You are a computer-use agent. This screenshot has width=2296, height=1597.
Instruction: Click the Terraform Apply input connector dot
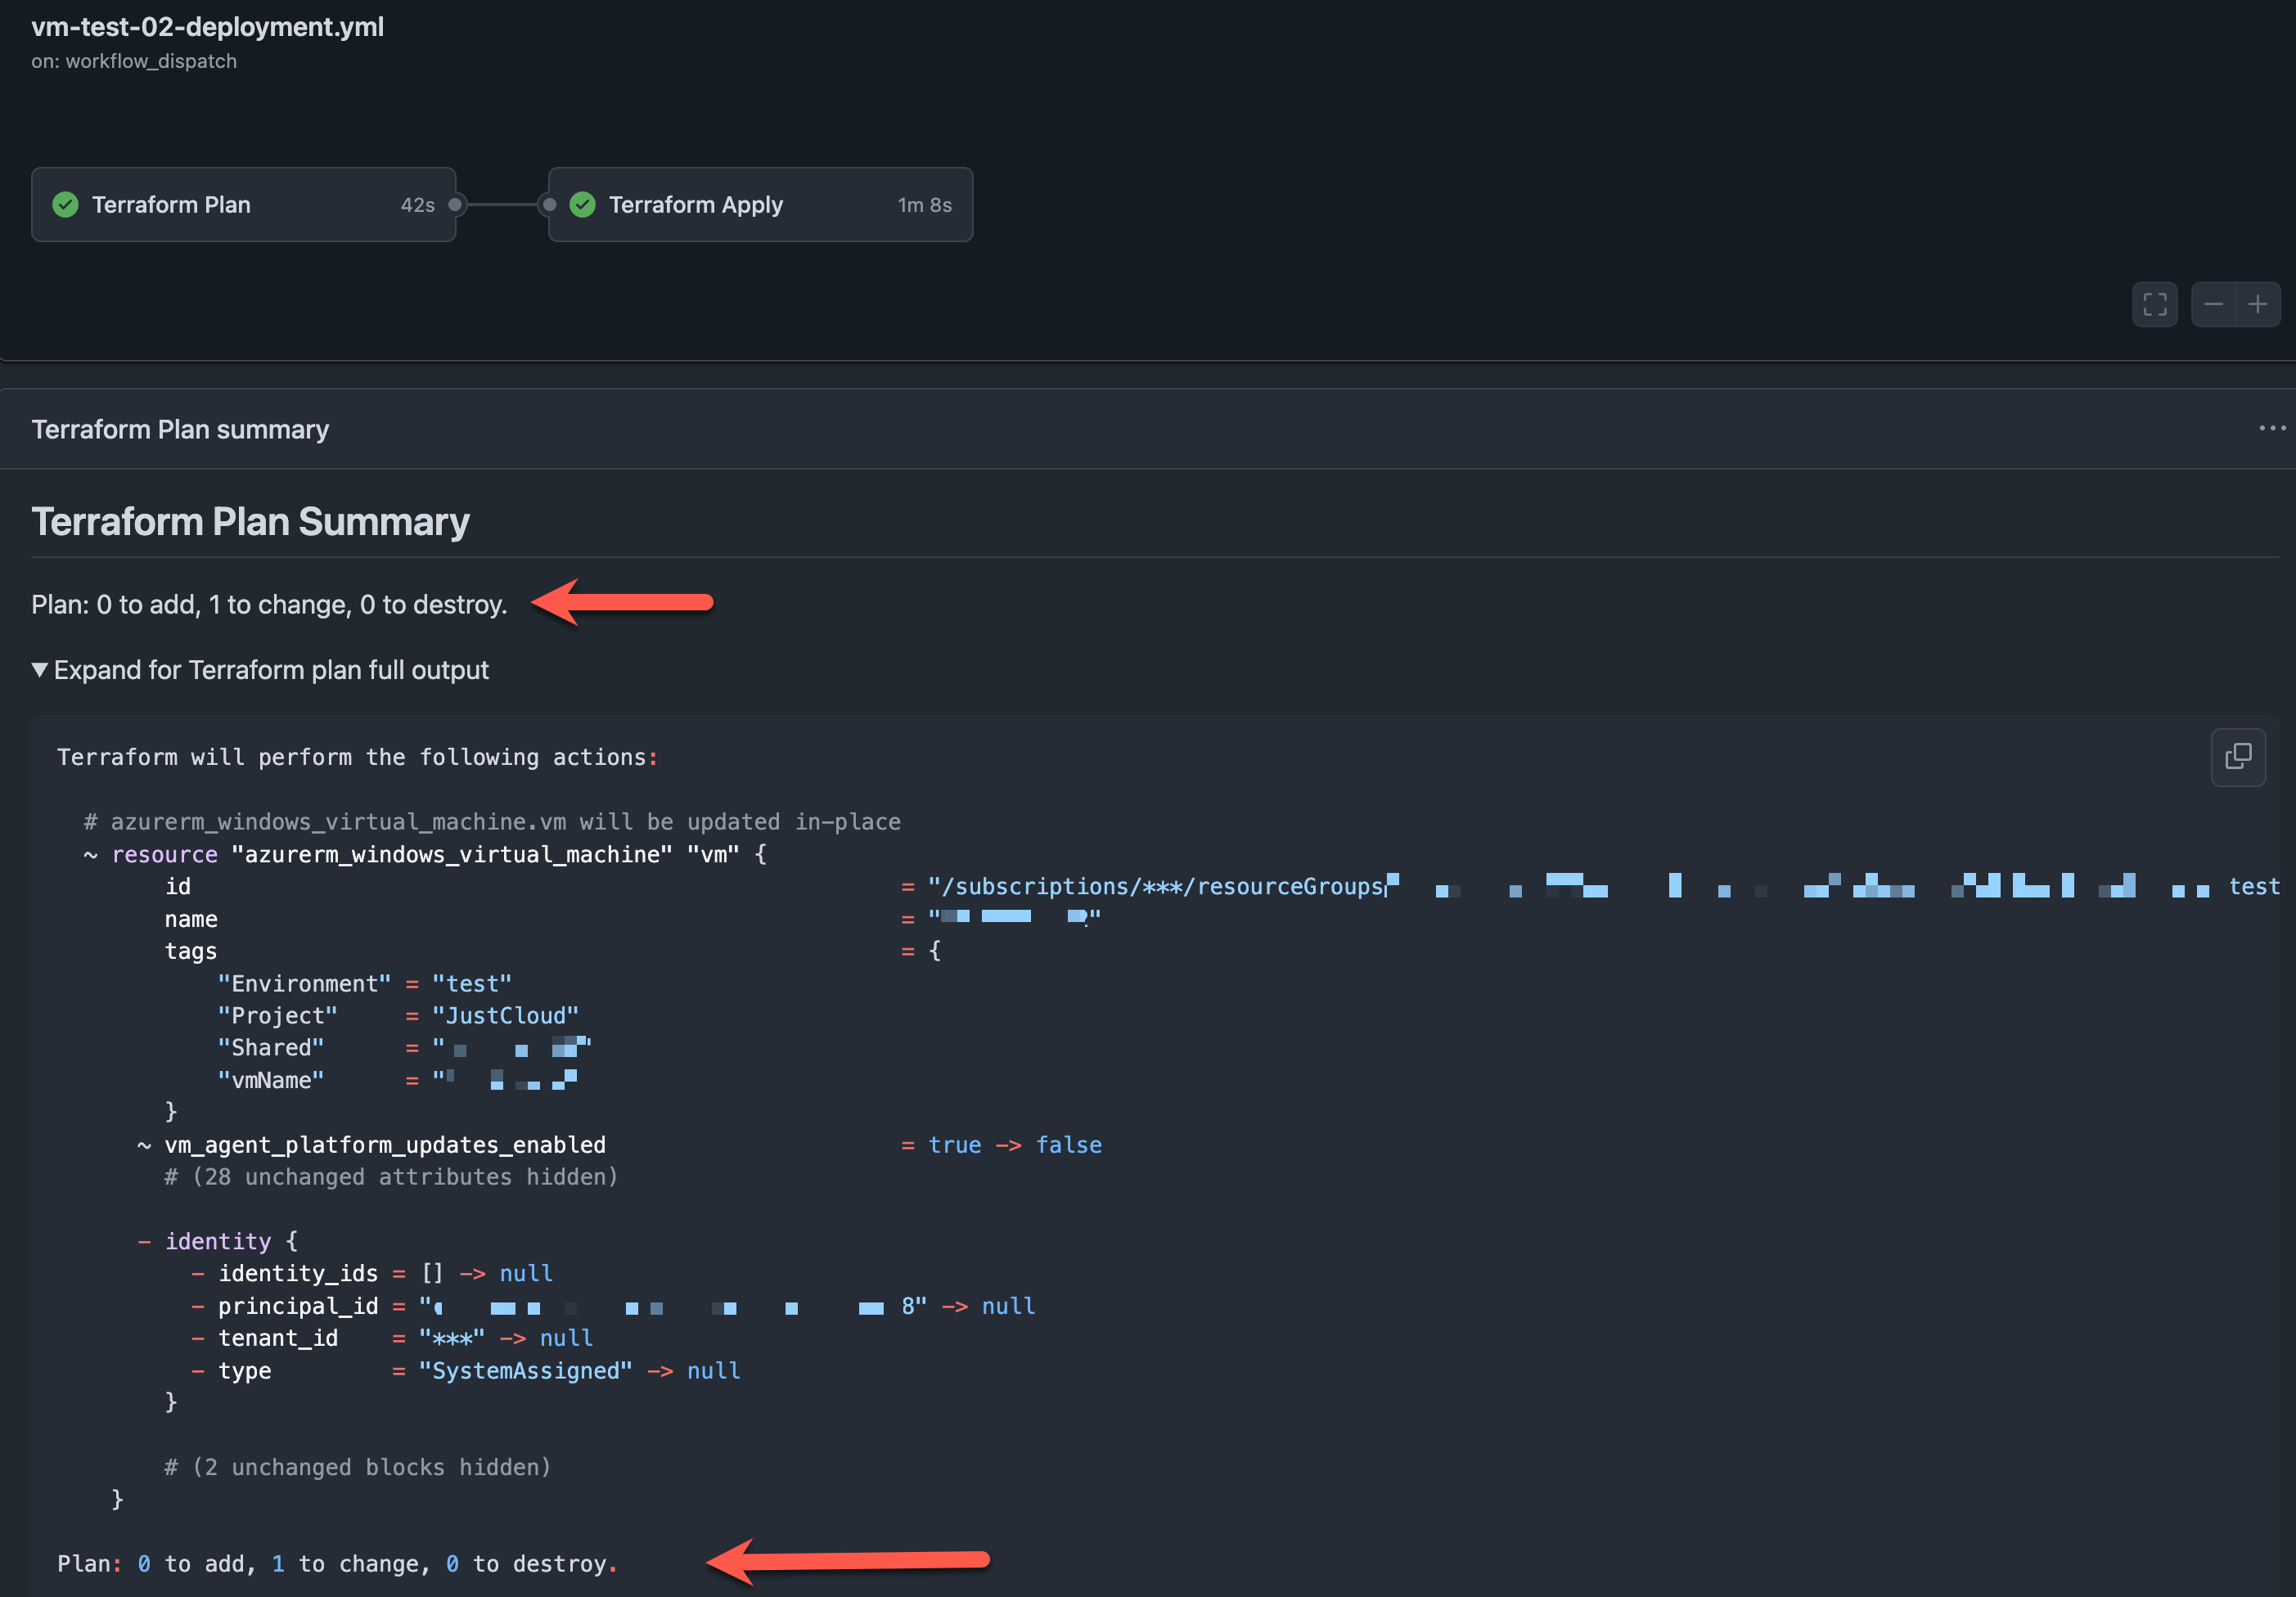tap(549, 205)
